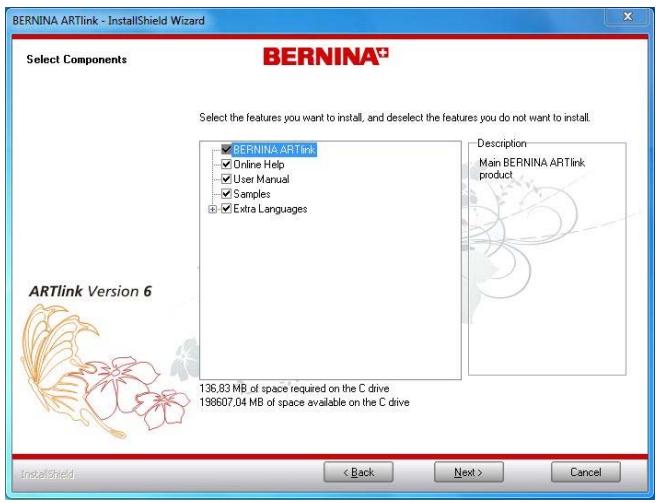
Task: Expand the Extra Languages tree node
Action: 213,209
